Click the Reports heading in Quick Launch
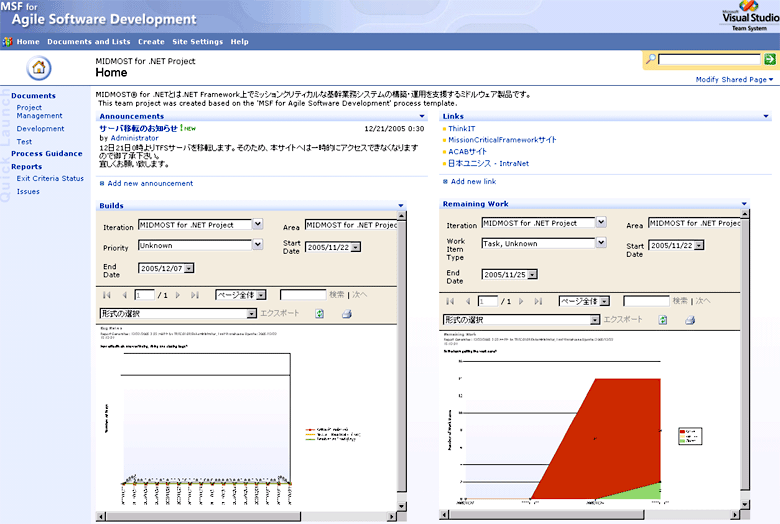Viewport: 780px width, 524px height. click(x=26, y=167)
